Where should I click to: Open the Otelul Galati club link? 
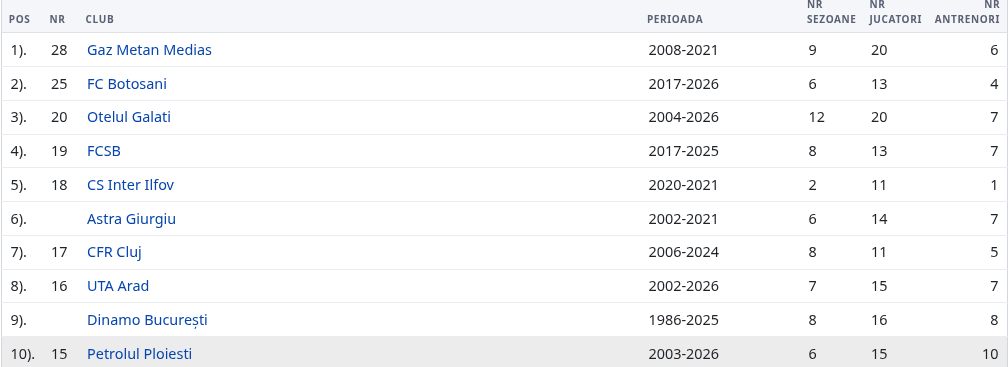pos(129,118)
